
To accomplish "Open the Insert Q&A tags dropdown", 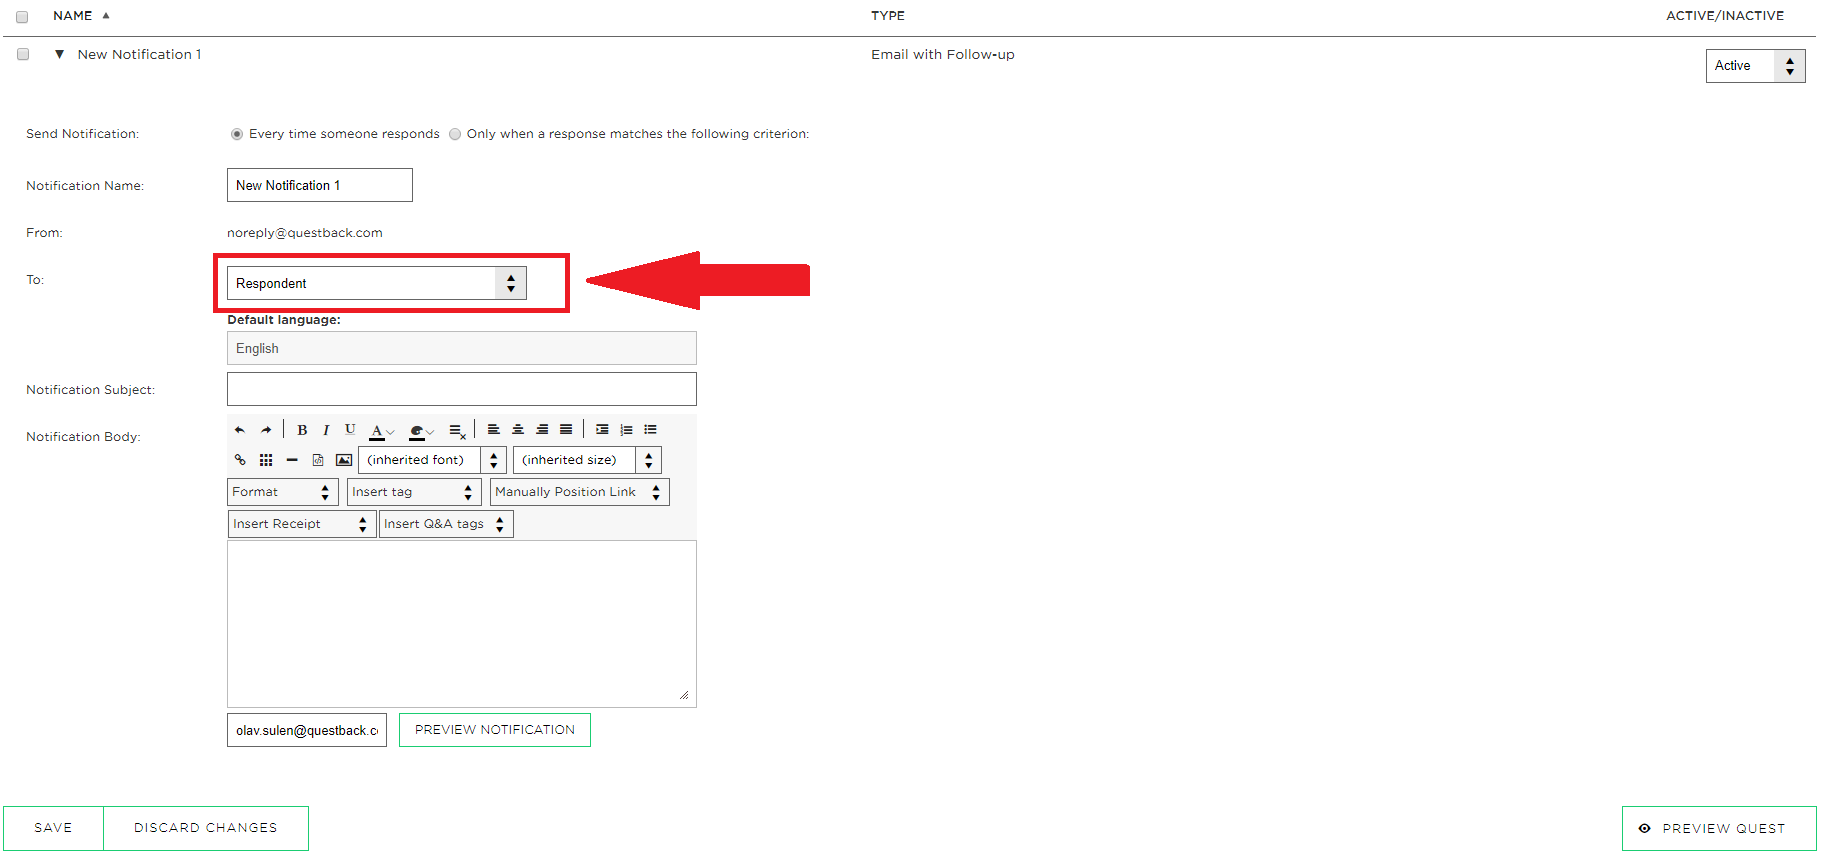I will [446, 524].
